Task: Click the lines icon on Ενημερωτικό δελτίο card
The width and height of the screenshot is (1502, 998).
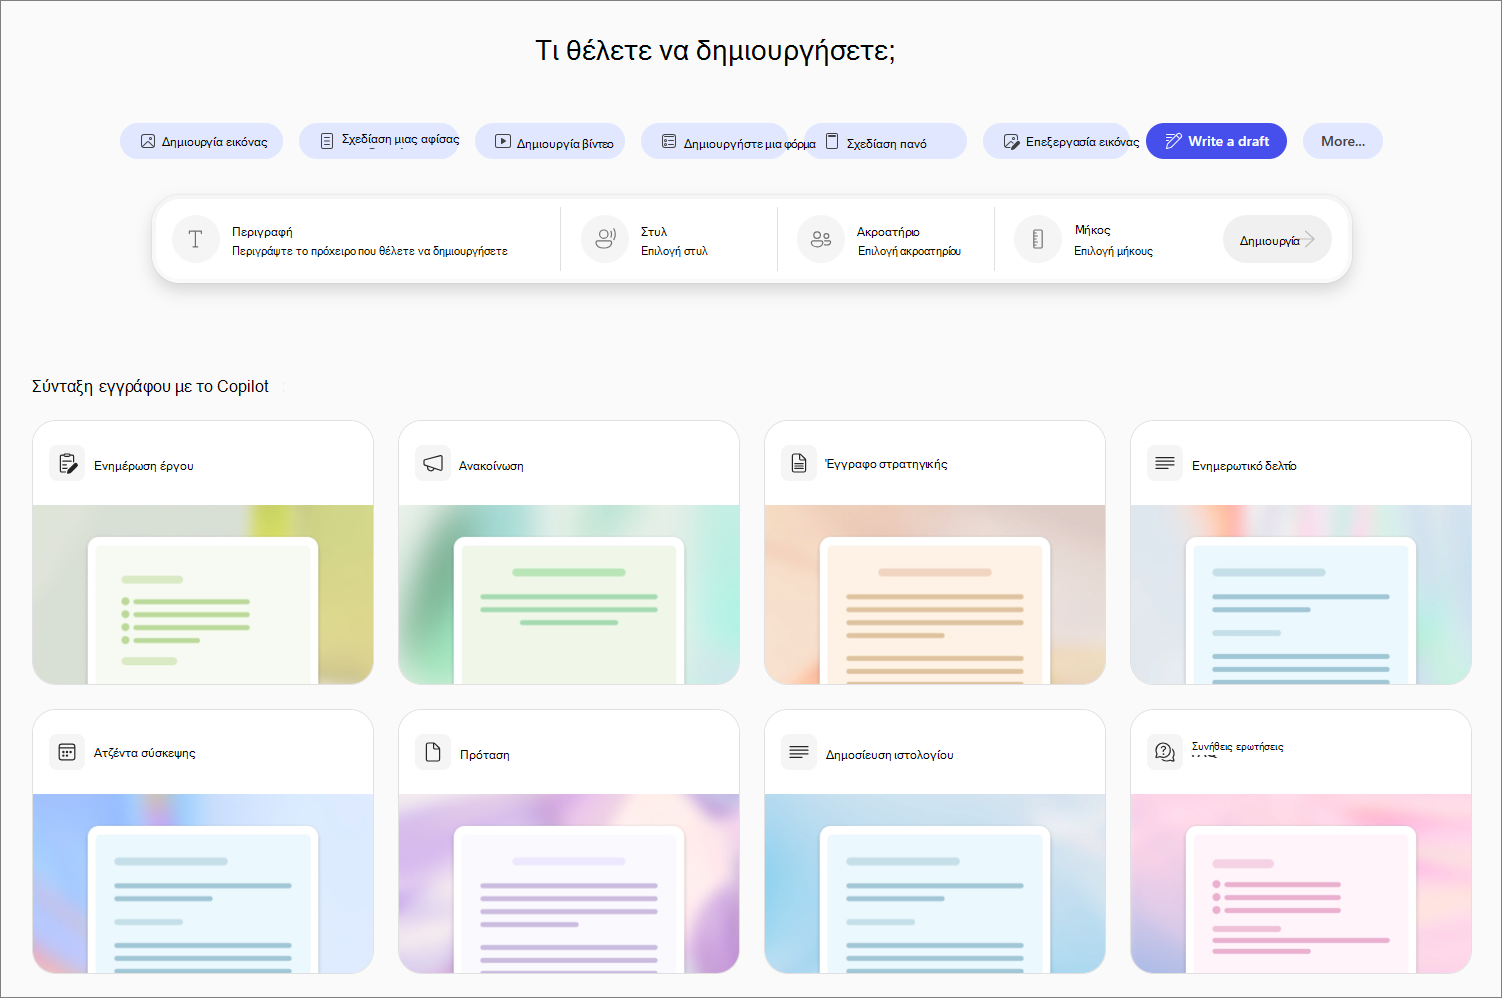Action: click(x=1165, y=463)
